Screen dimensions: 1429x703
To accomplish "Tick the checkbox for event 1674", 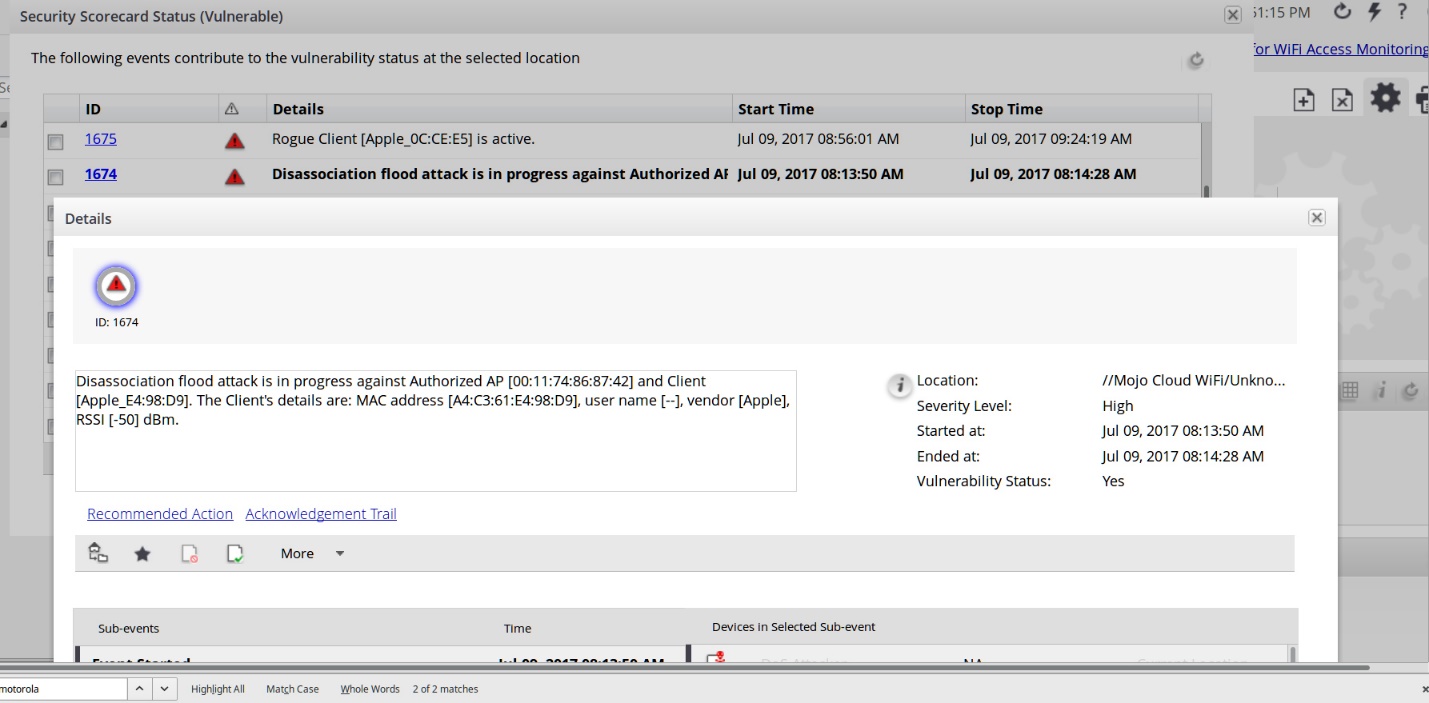I will 56,177.
